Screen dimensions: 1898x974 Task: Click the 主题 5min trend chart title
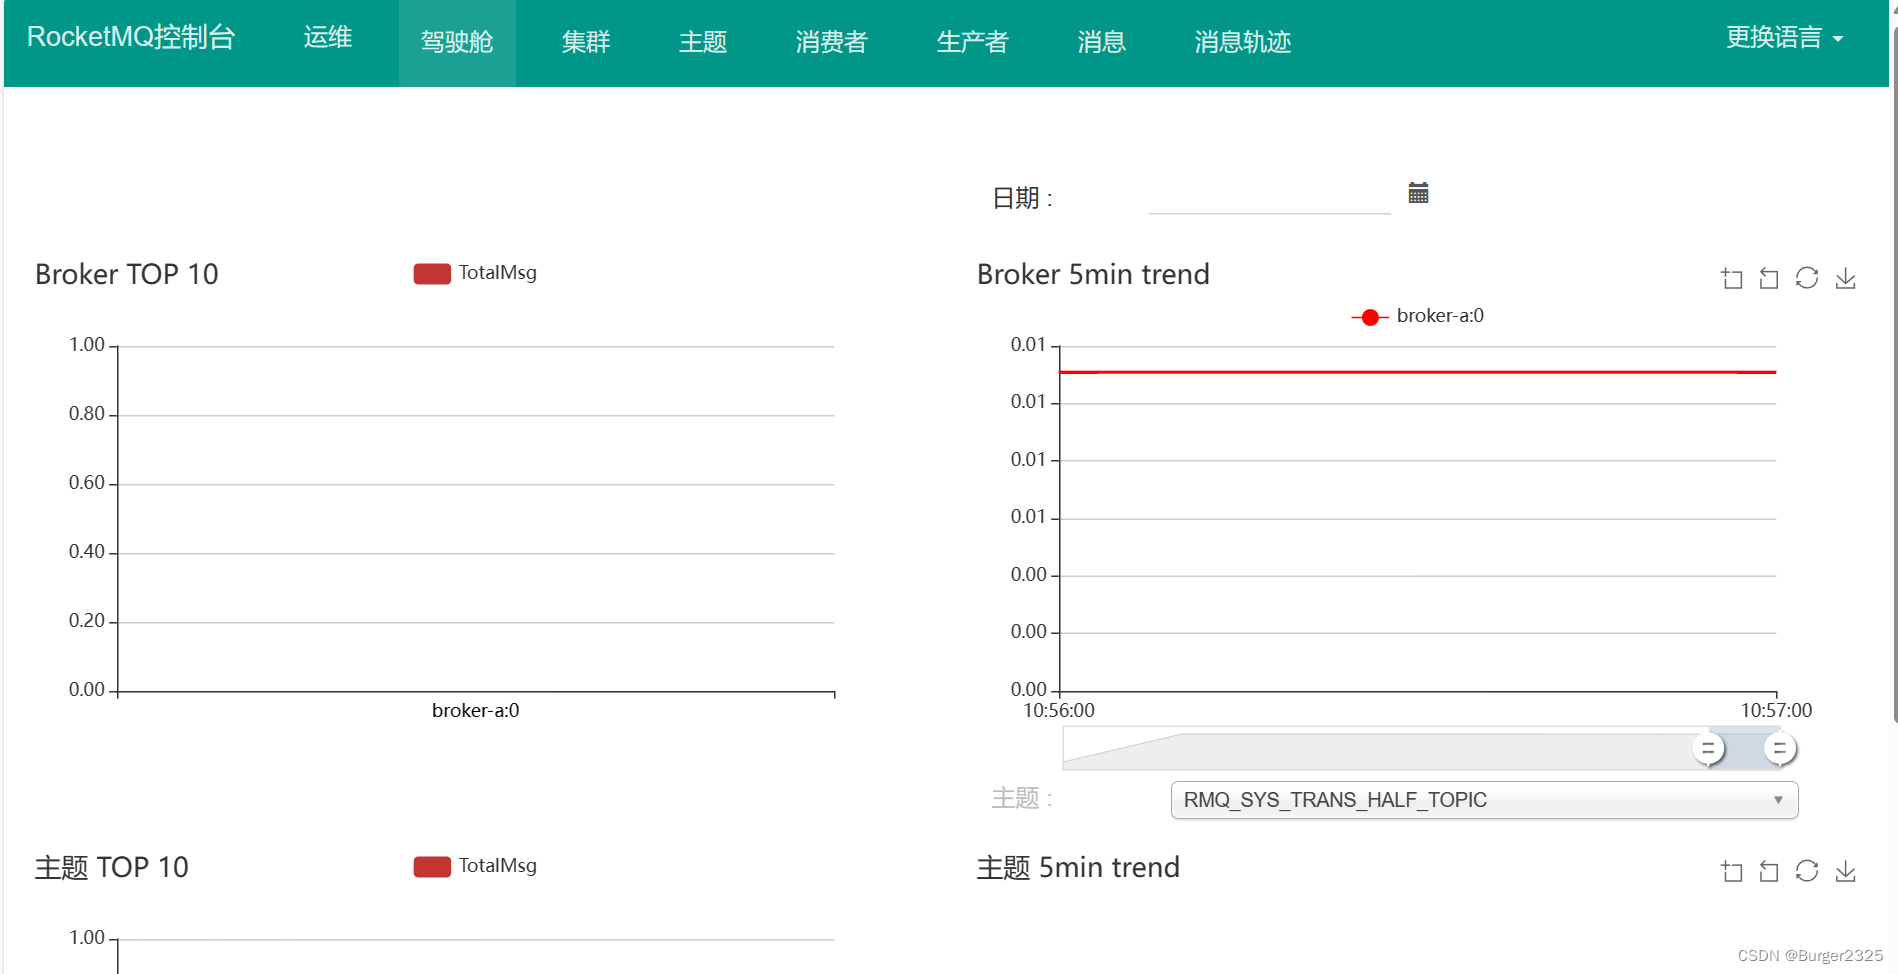click(x=1078, y=867)
